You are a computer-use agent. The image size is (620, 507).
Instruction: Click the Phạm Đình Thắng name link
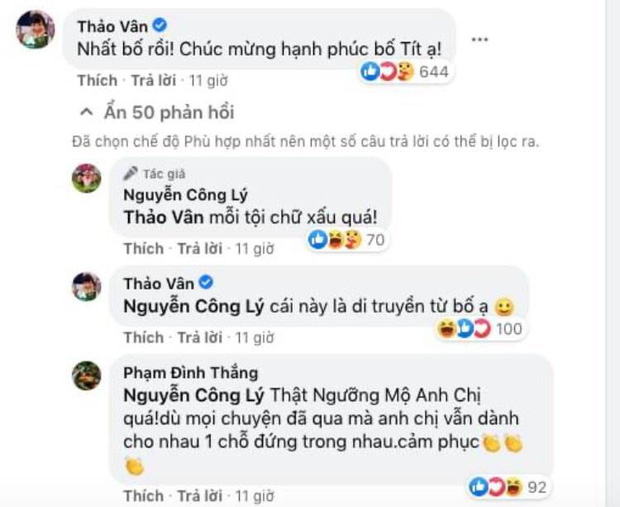point(191,373)
